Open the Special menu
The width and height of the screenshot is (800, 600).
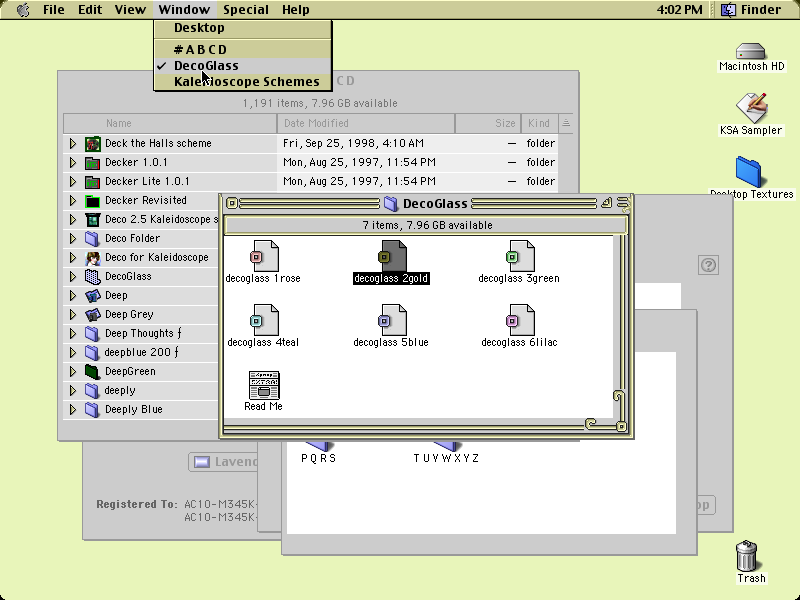[x=246, y=10]
